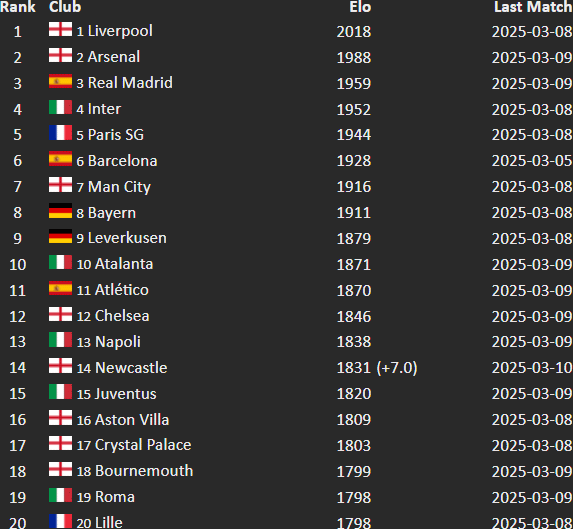Open the Barcelona club link
The image size is (573, 529).
(122, 161)
